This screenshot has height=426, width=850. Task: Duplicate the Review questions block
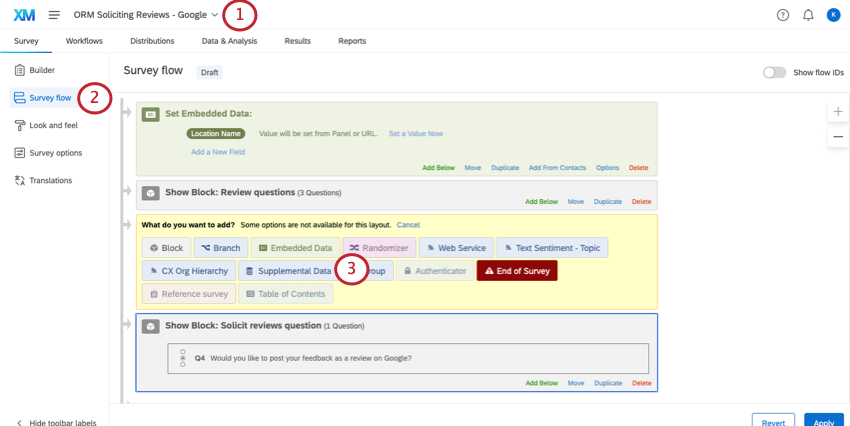pos(608,202)
